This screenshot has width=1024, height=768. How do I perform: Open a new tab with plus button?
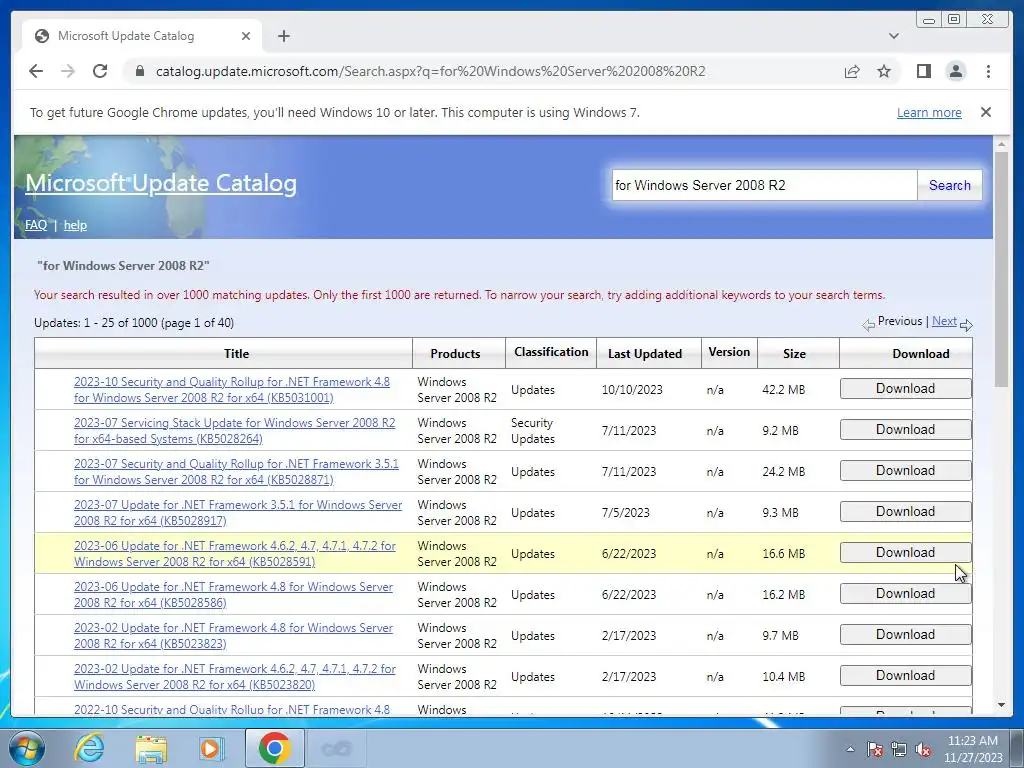pos(283,36)
